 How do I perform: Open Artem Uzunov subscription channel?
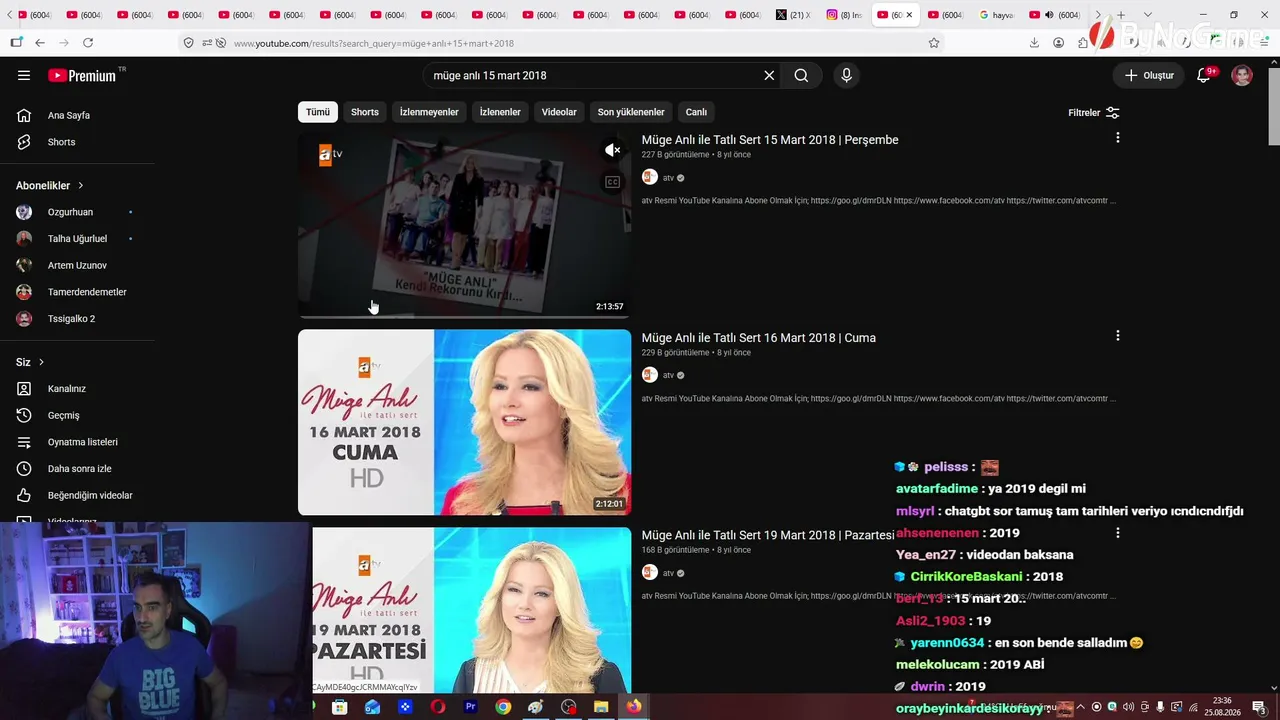[x=77, y=265]
